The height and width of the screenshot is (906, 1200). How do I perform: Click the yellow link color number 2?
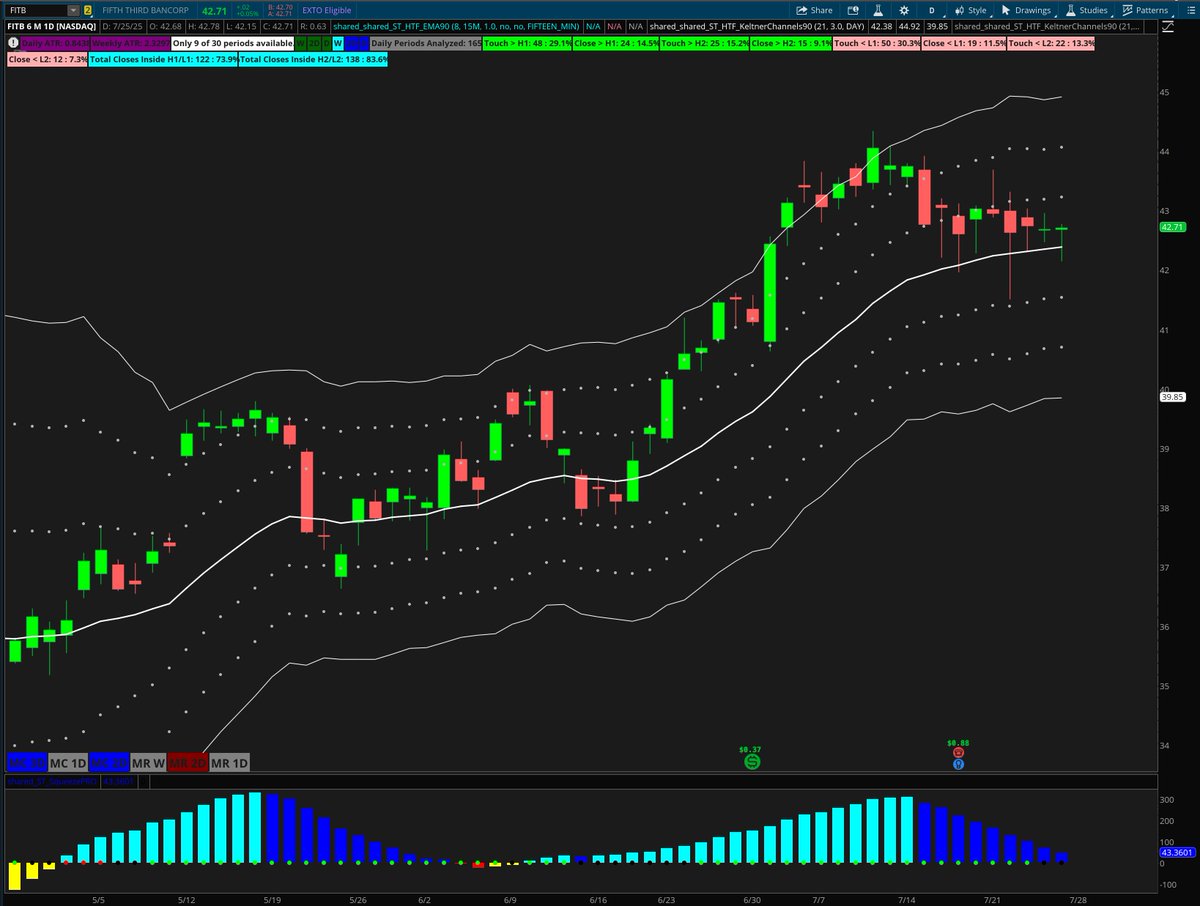(x=88, y=10)
